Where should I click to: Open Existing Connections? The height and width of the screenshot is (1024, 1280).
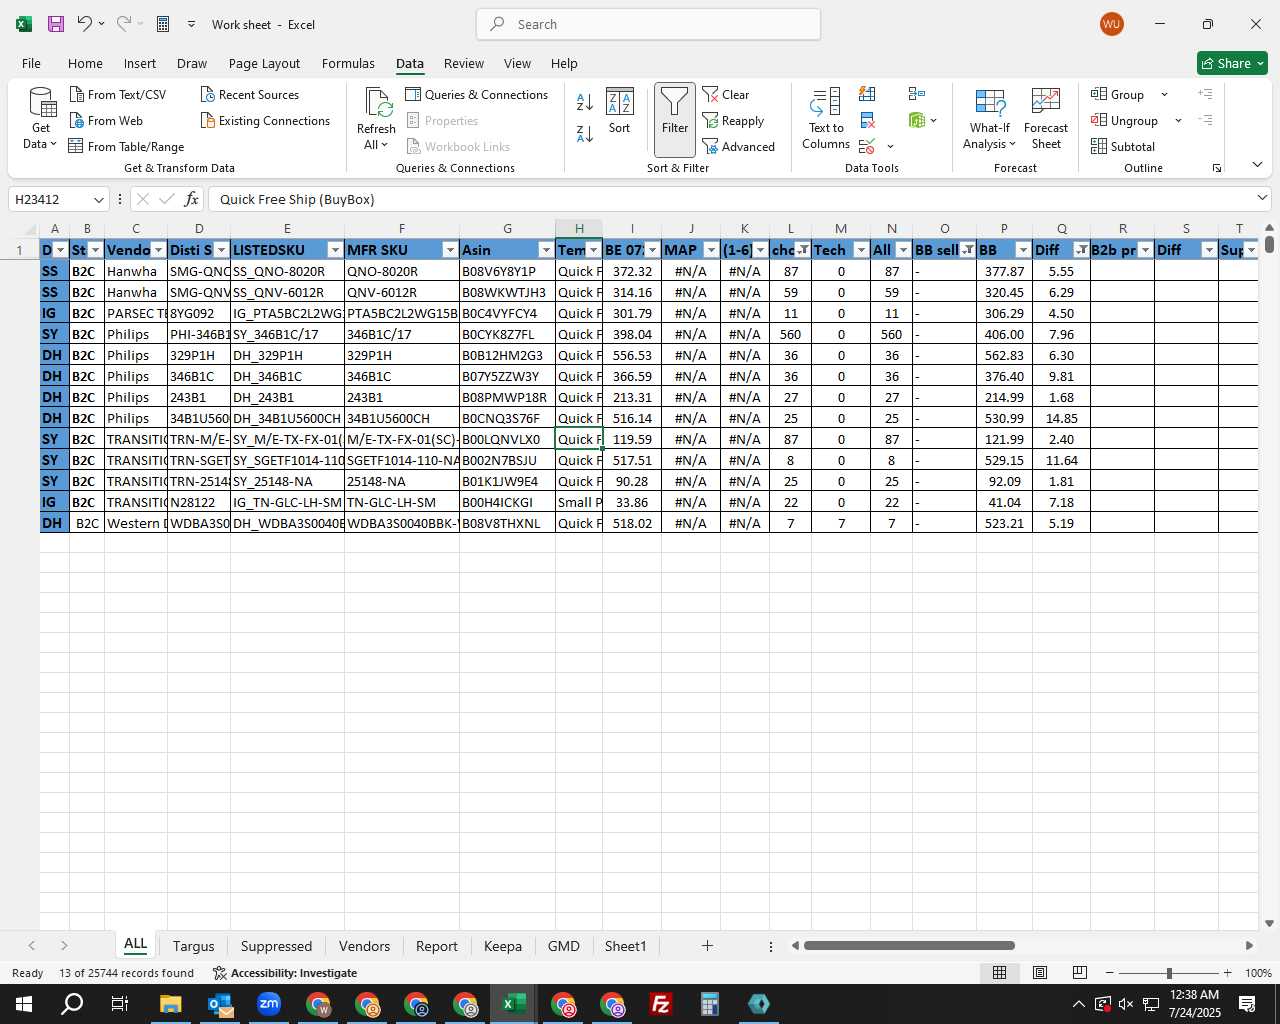(265, 120)
